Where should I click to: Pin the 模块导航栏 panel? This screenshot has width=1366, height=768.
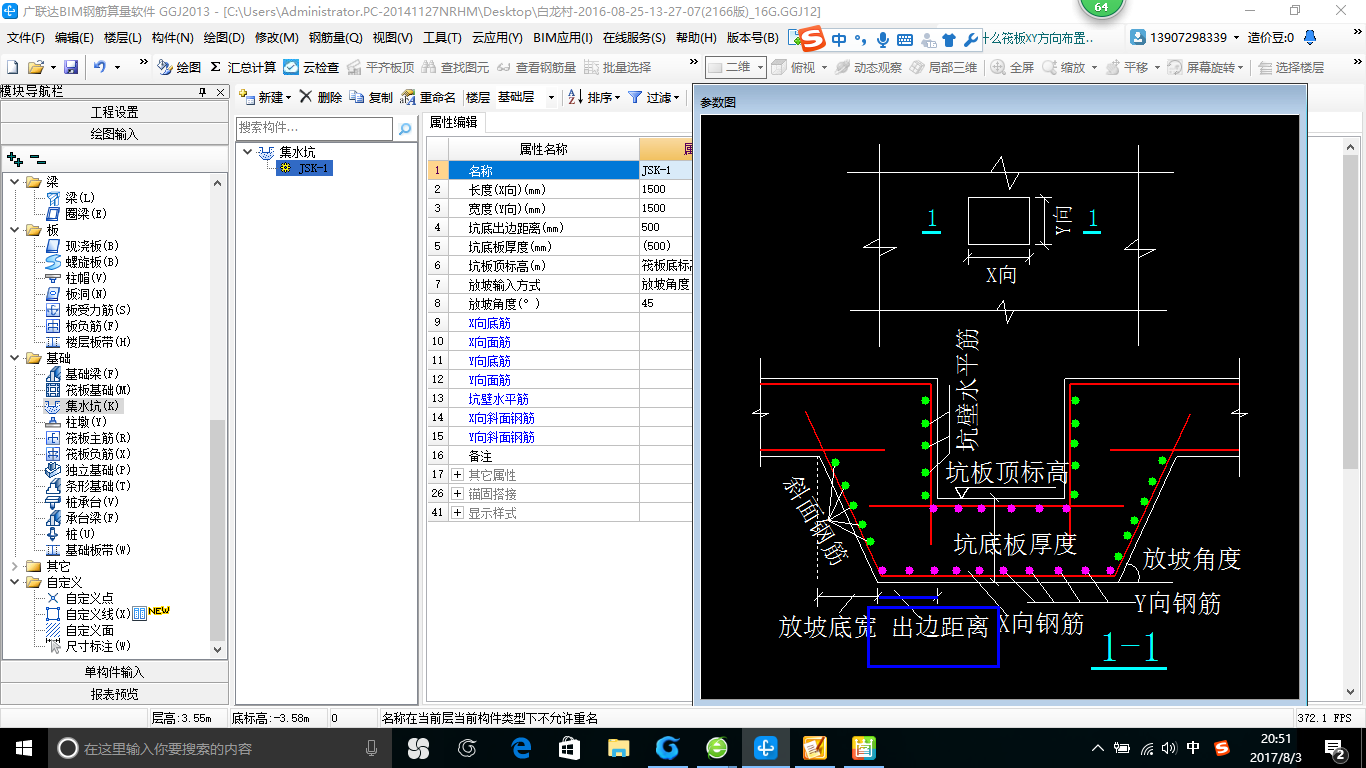(x=202, y=91)
